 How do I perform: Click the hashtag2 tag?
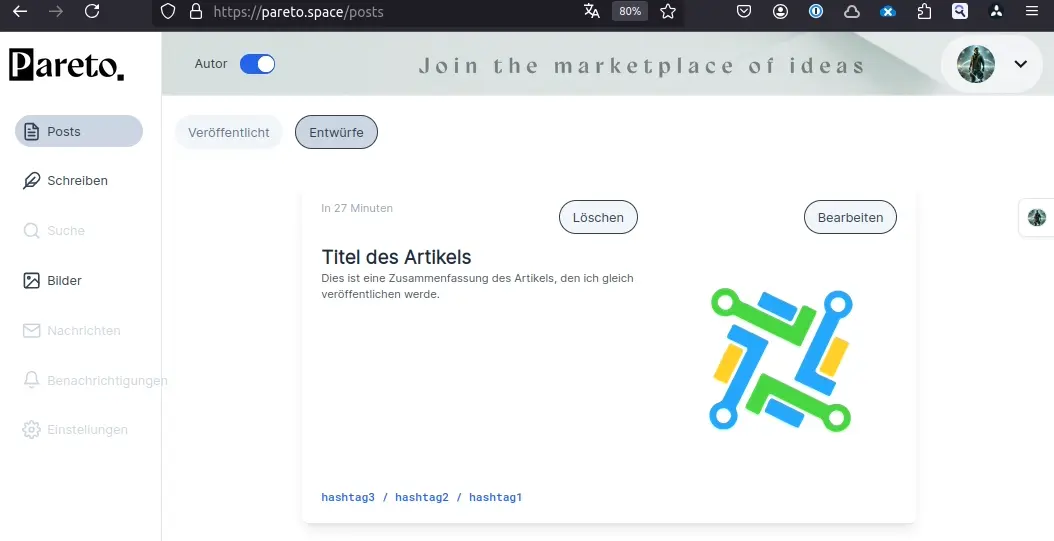[x=421, y=497]
